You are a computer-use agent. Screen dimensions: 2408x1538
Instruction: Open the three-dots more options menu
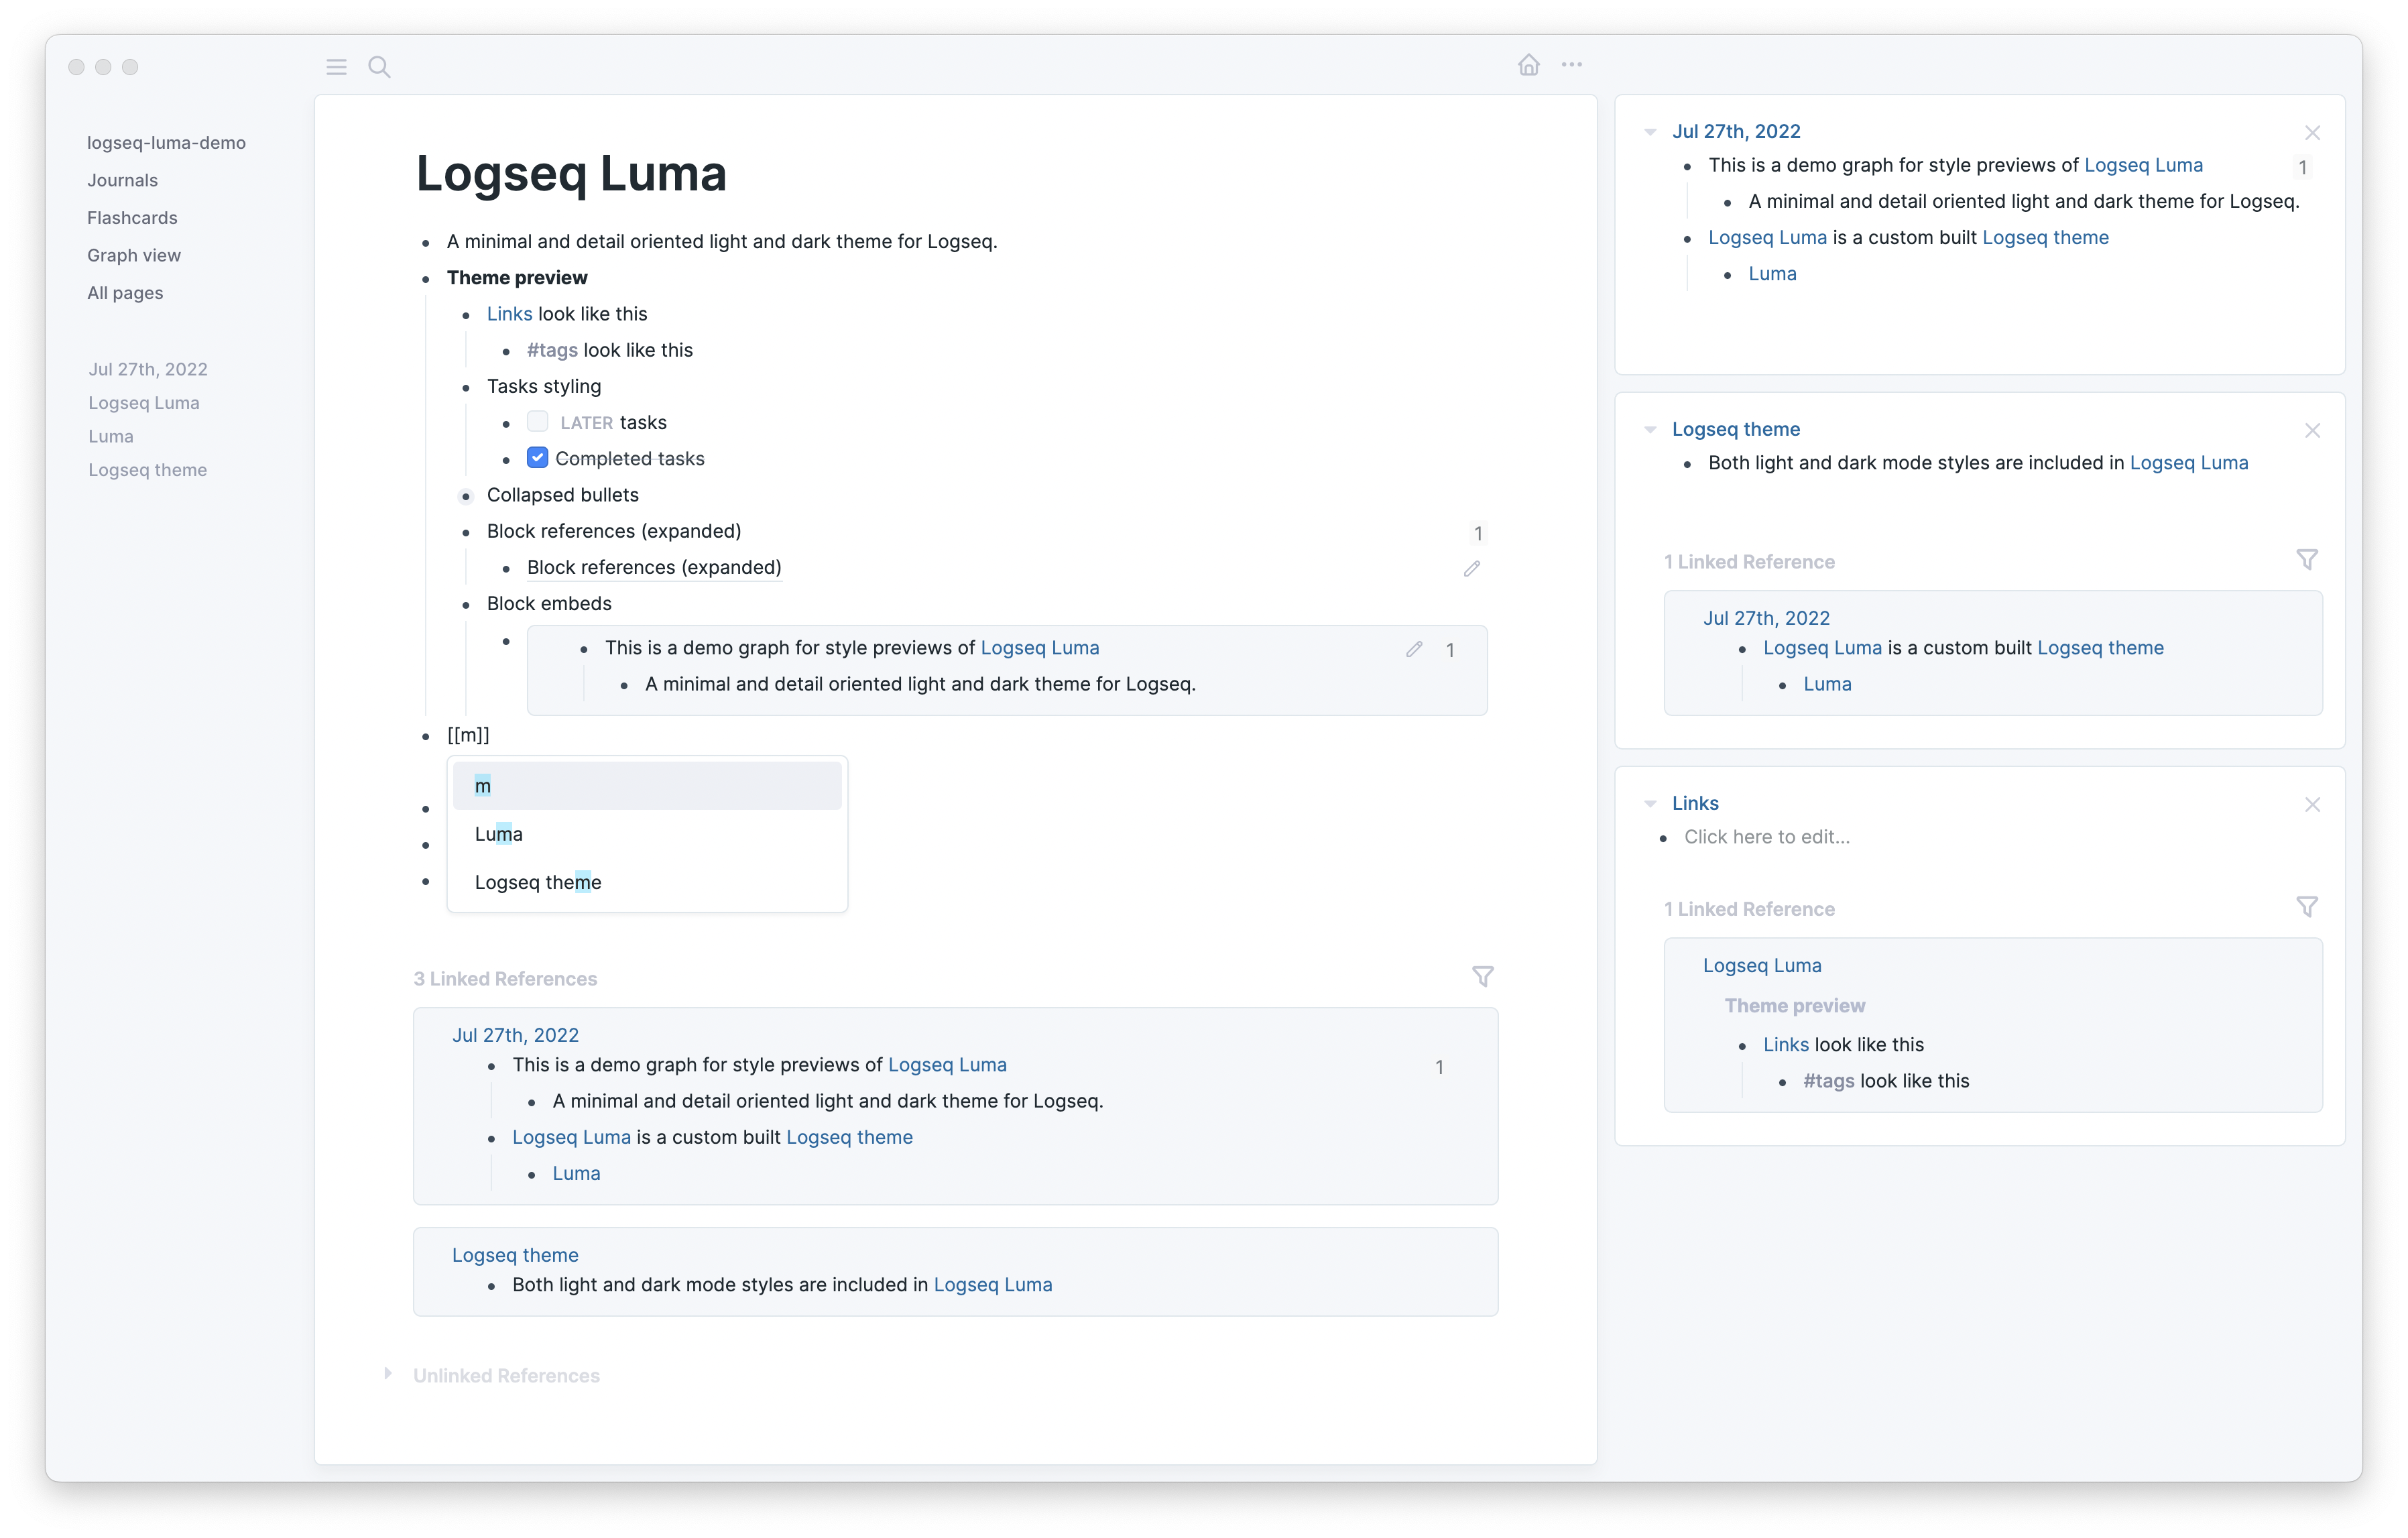1572,65
